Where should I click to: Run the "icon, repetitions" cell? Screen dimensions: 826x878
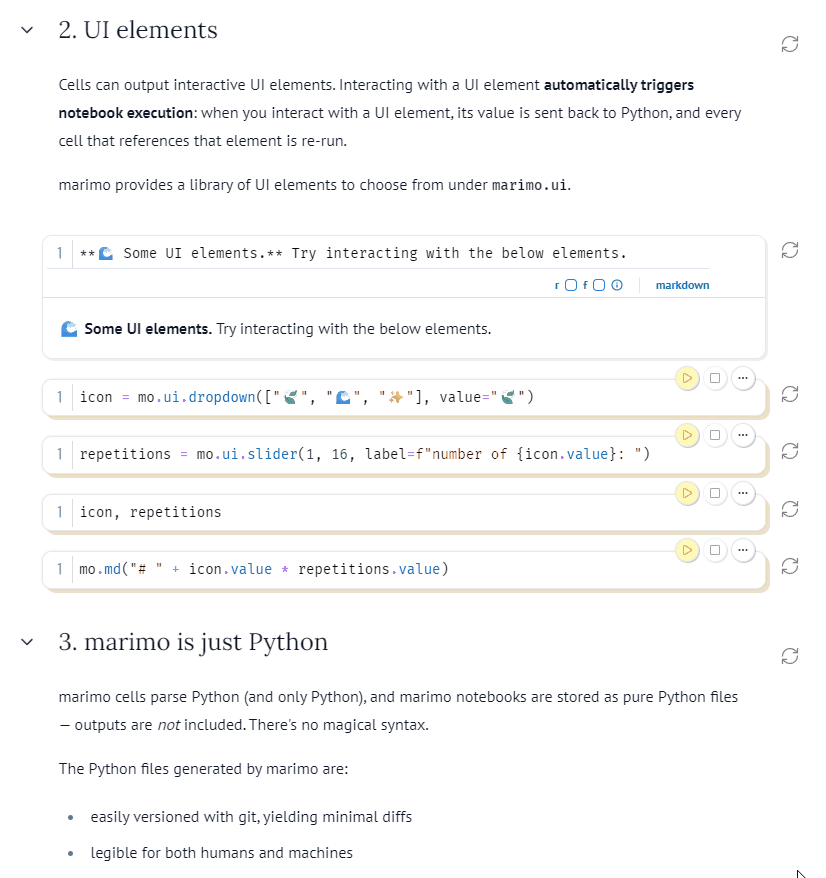(687, 492)
